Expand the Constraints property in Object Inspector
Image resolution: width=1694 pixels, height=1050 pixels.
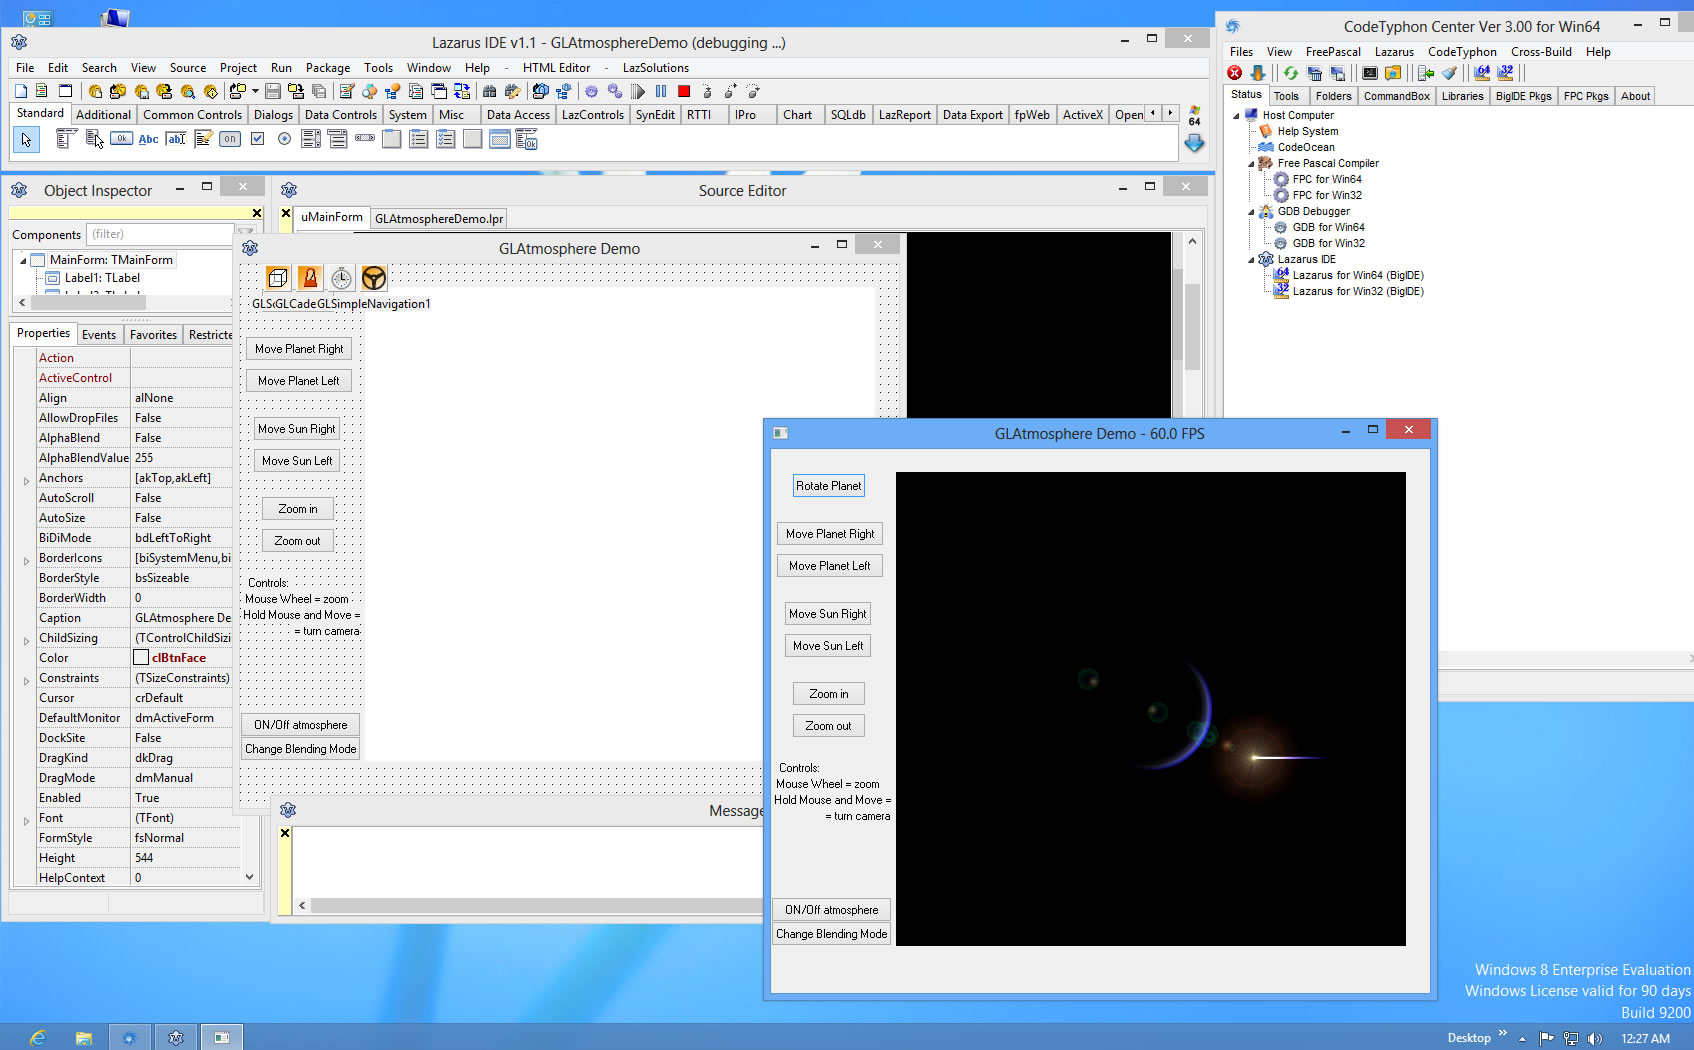tap(26, 681)
